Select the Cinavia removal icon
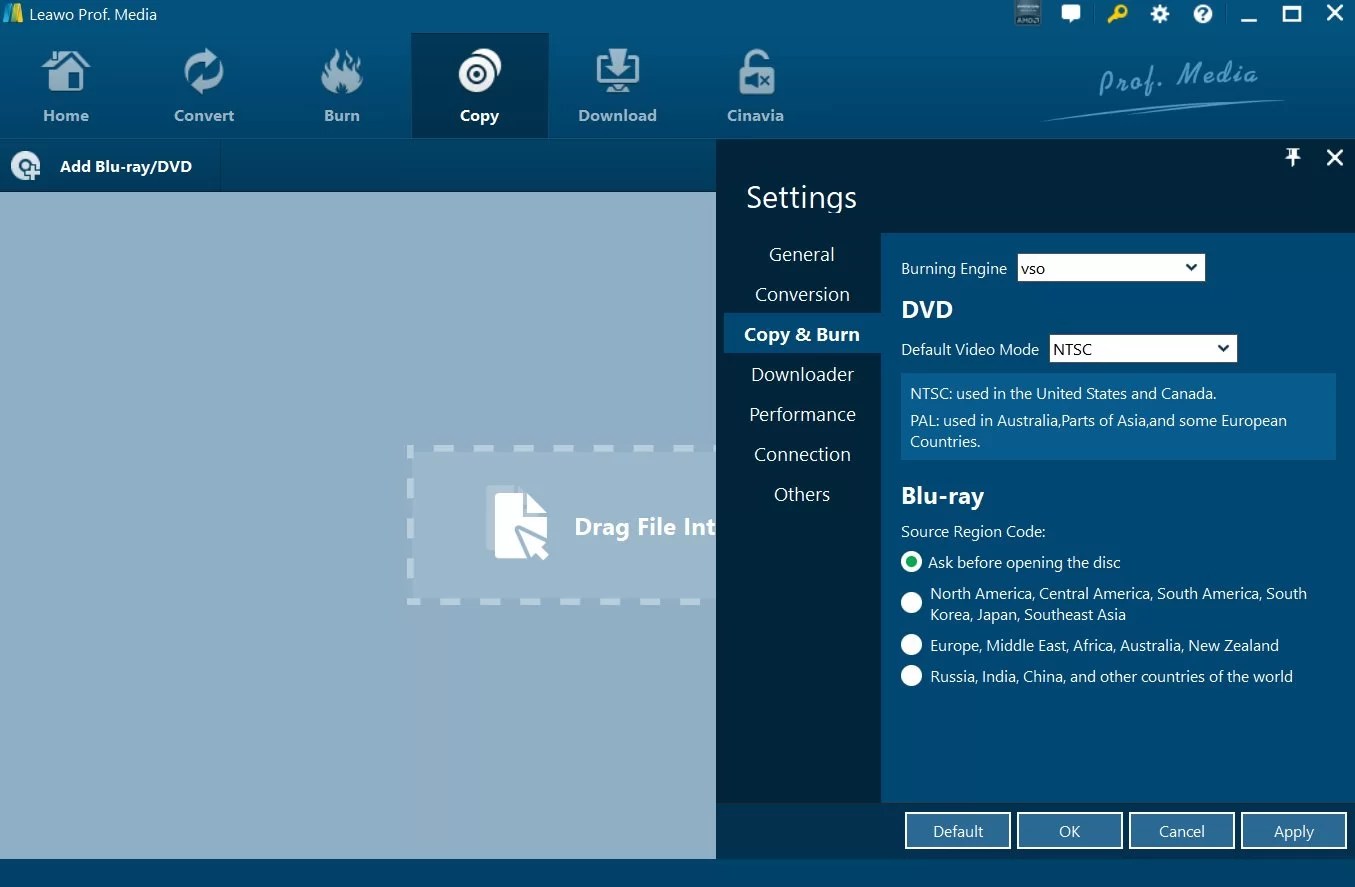 (755, 85)
